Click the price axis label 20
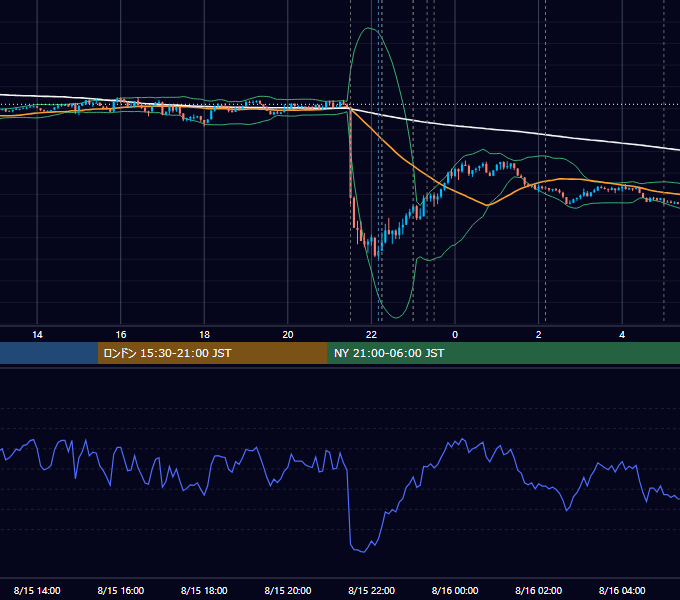This screenshot has width=680, height=600. click(x=288, y=335)
